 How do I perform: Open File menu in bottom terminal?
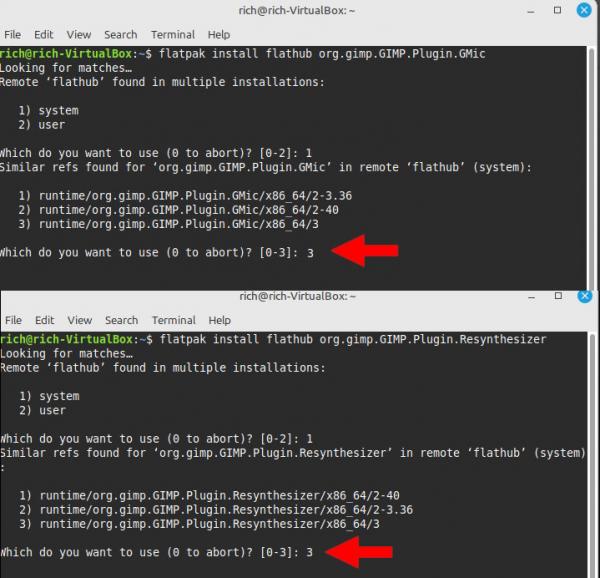tap(13, 320)
